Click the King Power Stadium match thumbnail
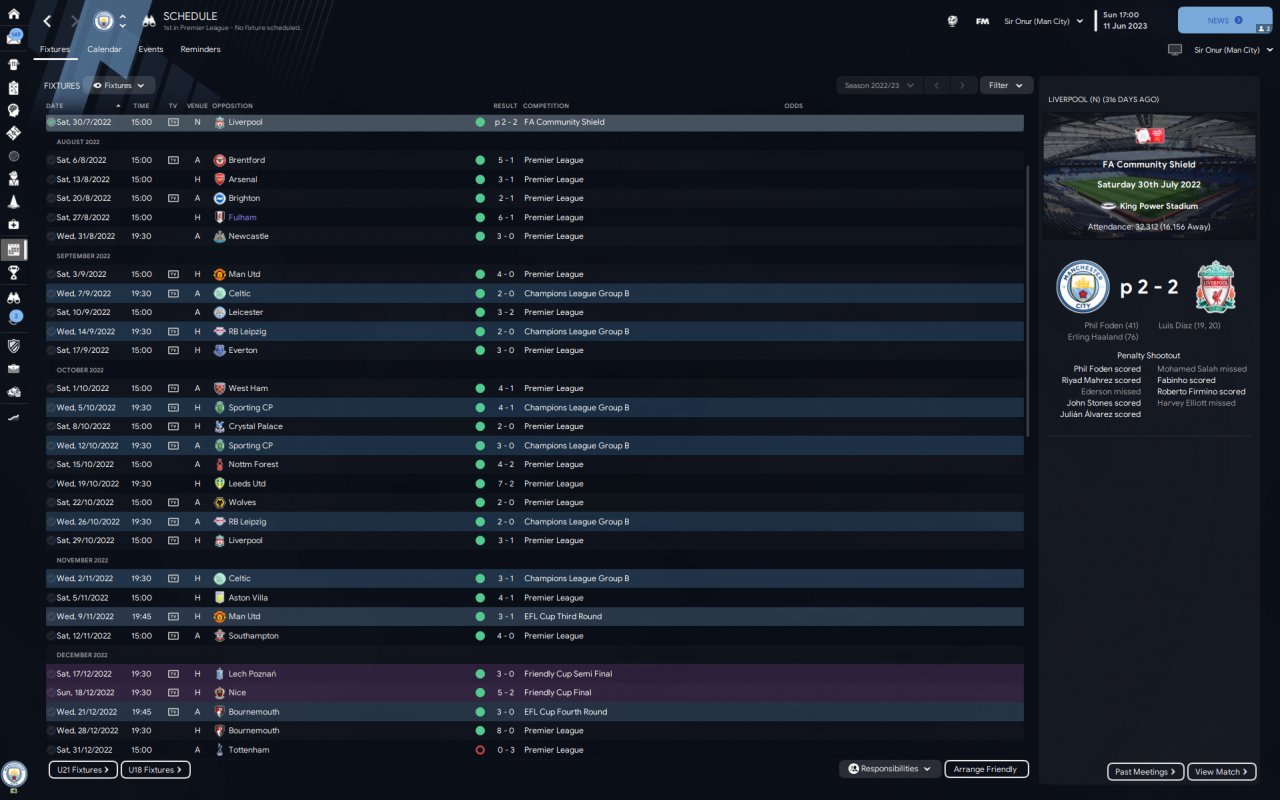 click(1149, 176)
